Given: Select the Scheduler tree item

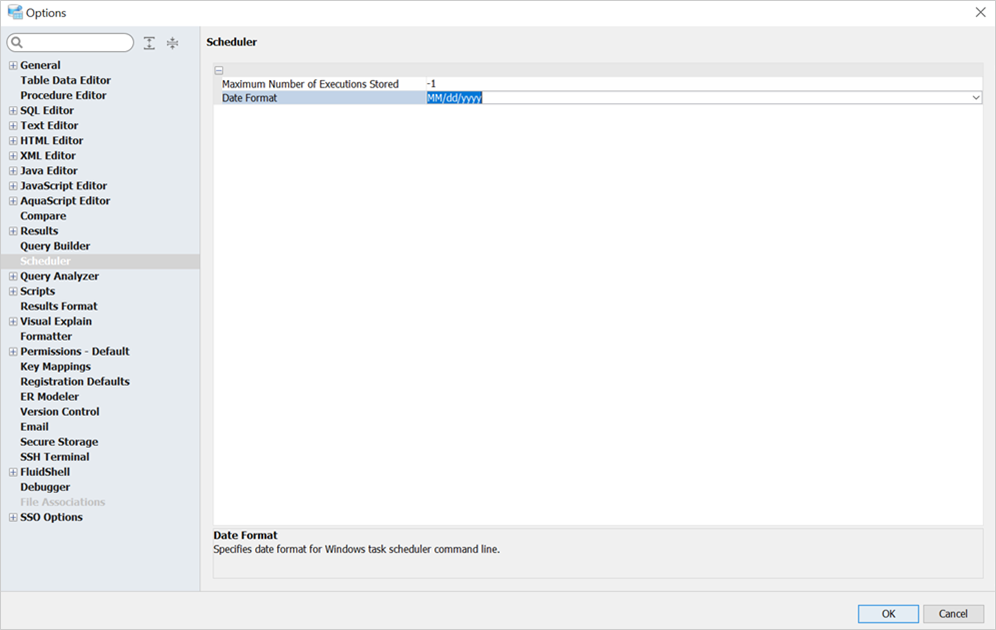Looking at the screenshot, I should pyautogui.click(x=46, y=261).
